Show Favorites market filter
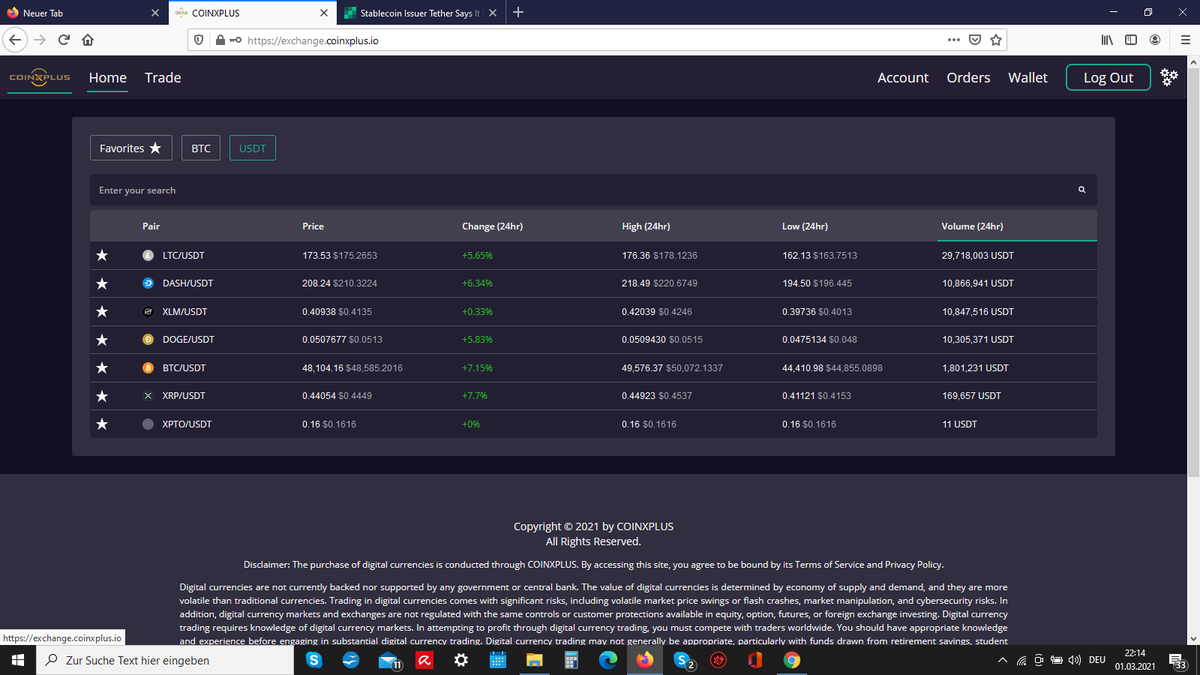This screenshot has height=675, width=1200. coord(131,148)
